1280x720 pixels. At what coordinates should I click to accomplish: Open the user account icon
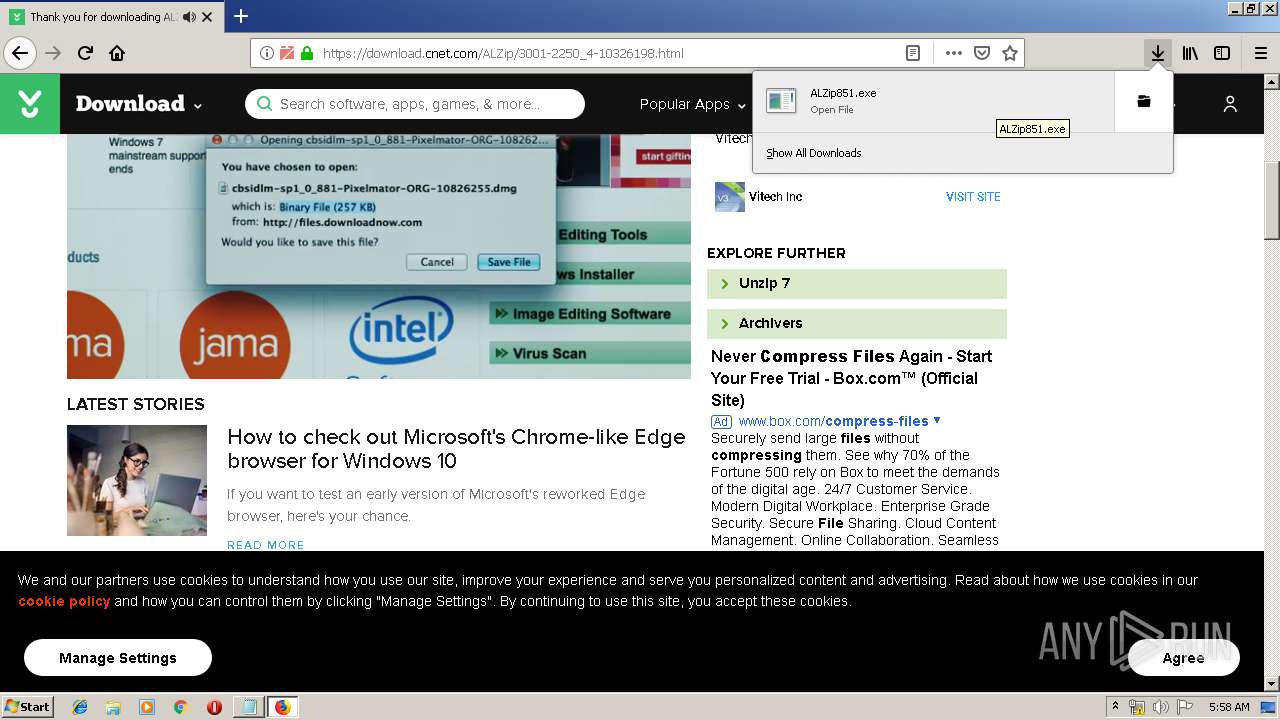click(1230, 104)
